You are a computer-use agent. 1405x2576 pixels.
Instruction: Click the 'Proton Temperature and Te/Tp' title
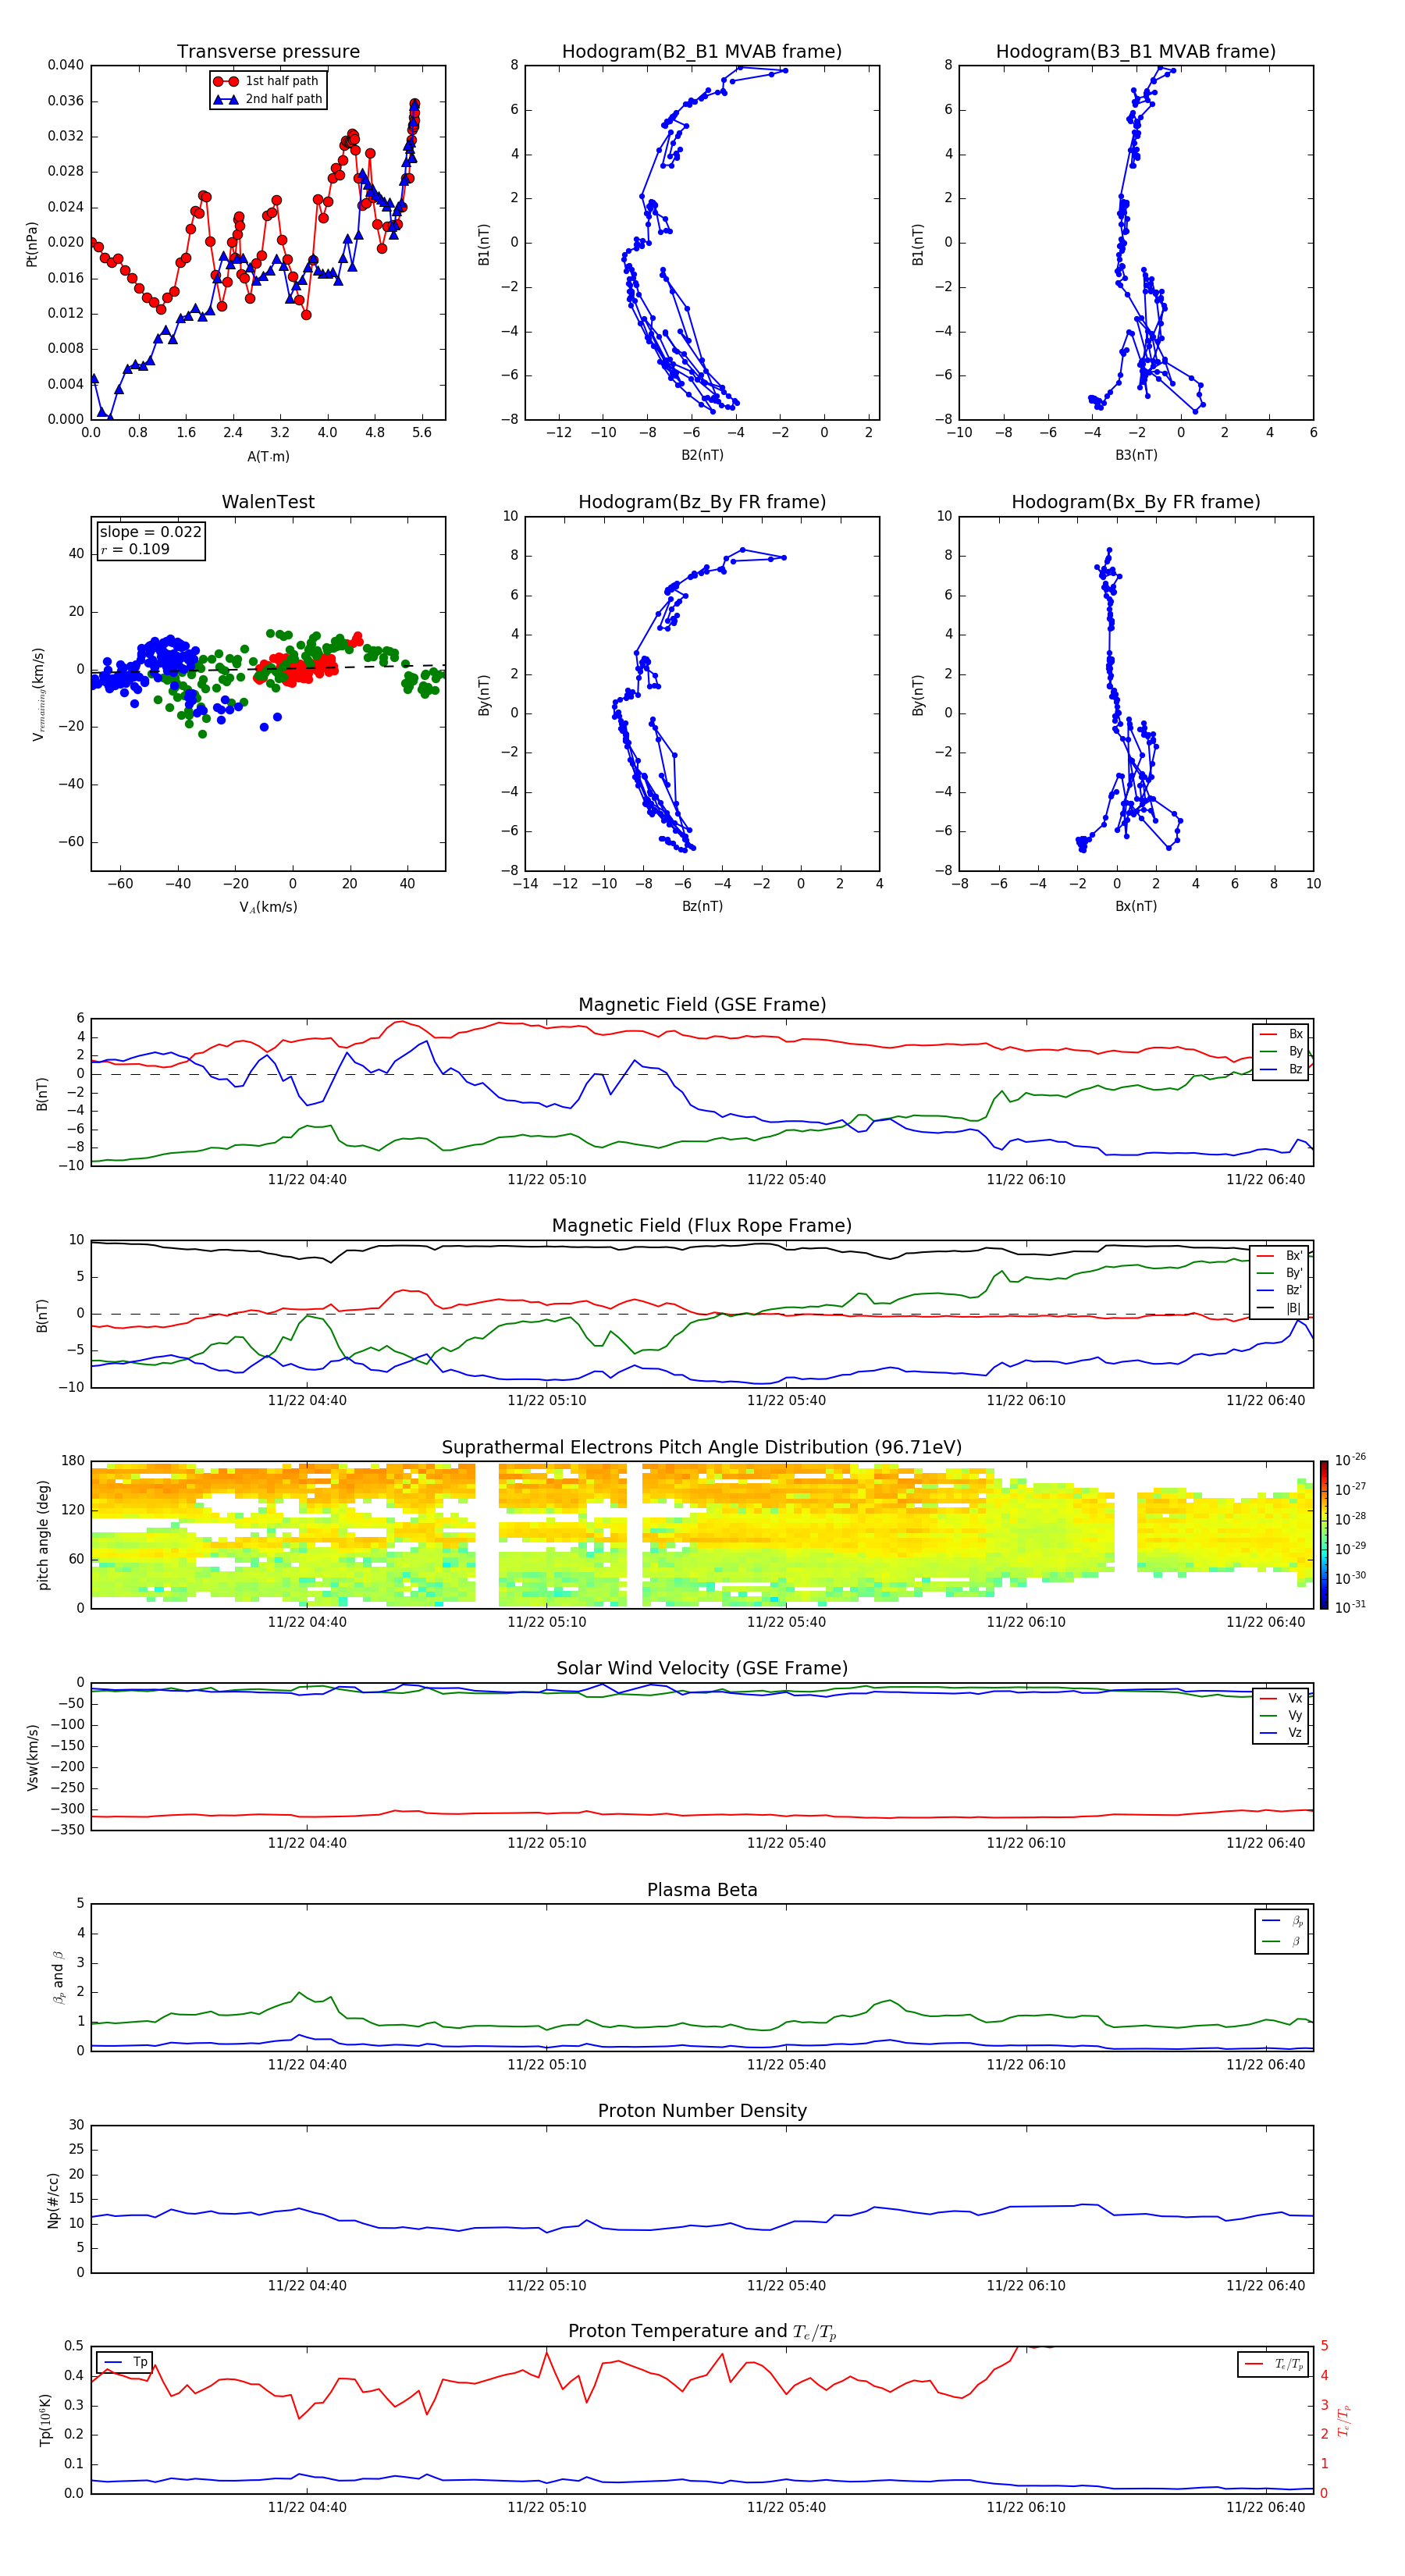[702, 2332]
